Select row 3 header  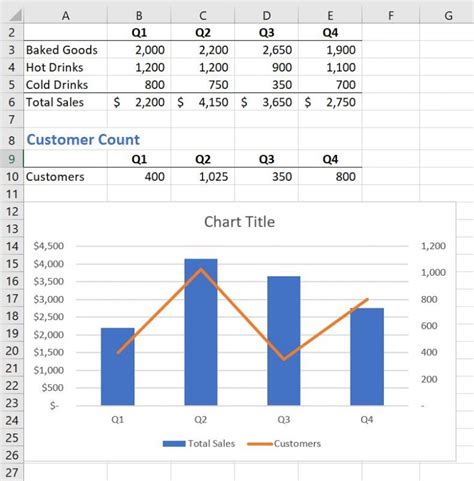coord(12,50)
